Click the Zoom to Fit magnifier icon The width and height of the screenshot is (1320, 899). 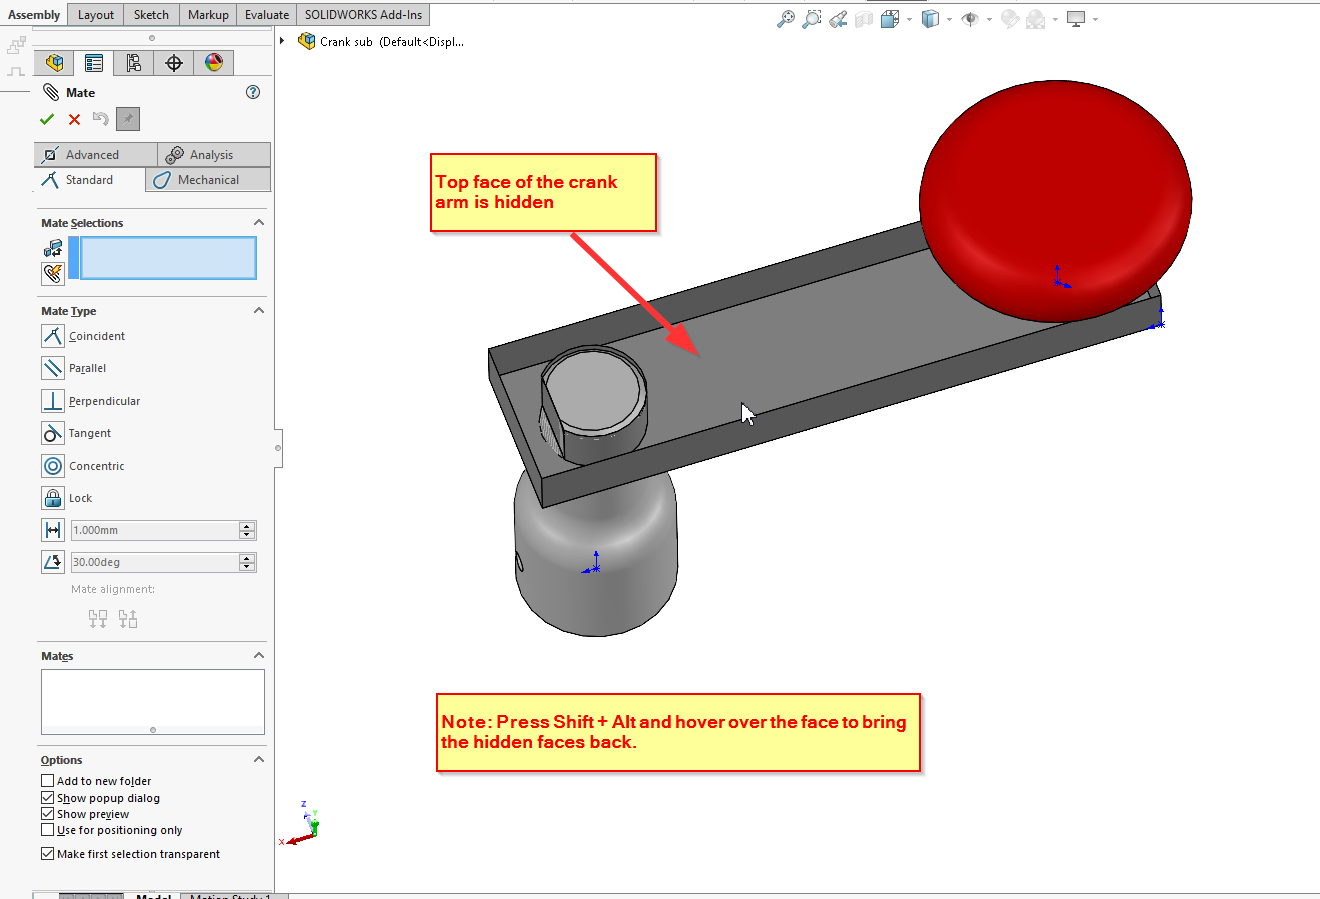tap(786, 19)
